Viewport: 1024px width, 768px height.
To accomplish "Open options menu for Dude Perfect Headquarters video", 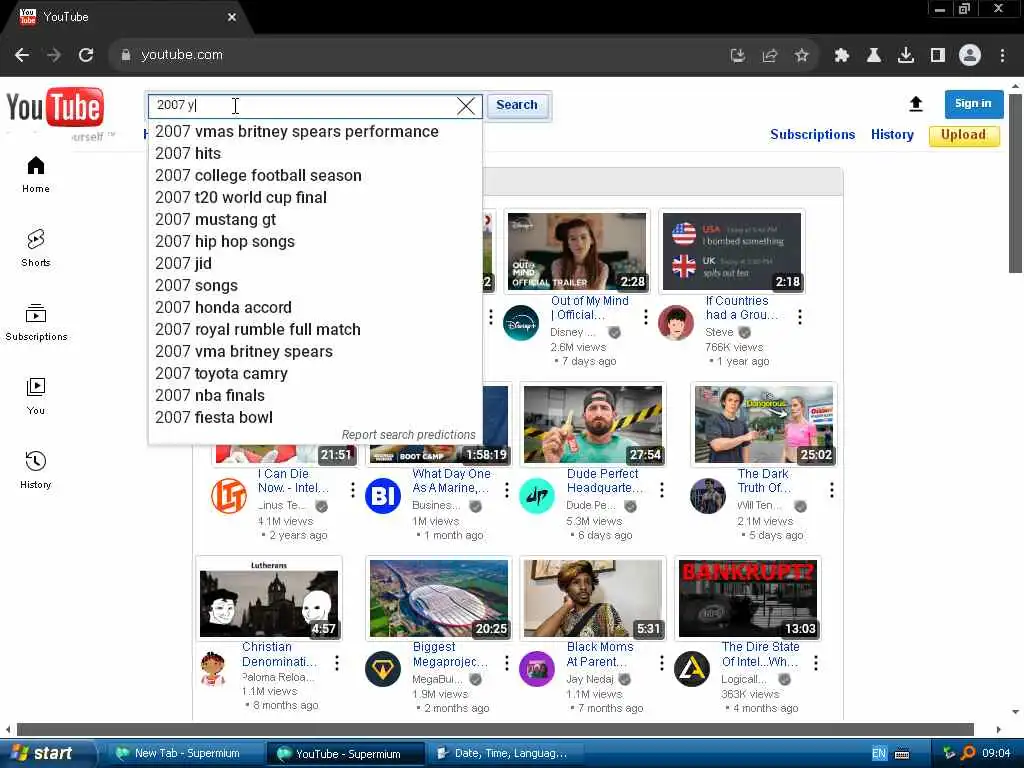I will pyautogui.click(x=662, y=490).
